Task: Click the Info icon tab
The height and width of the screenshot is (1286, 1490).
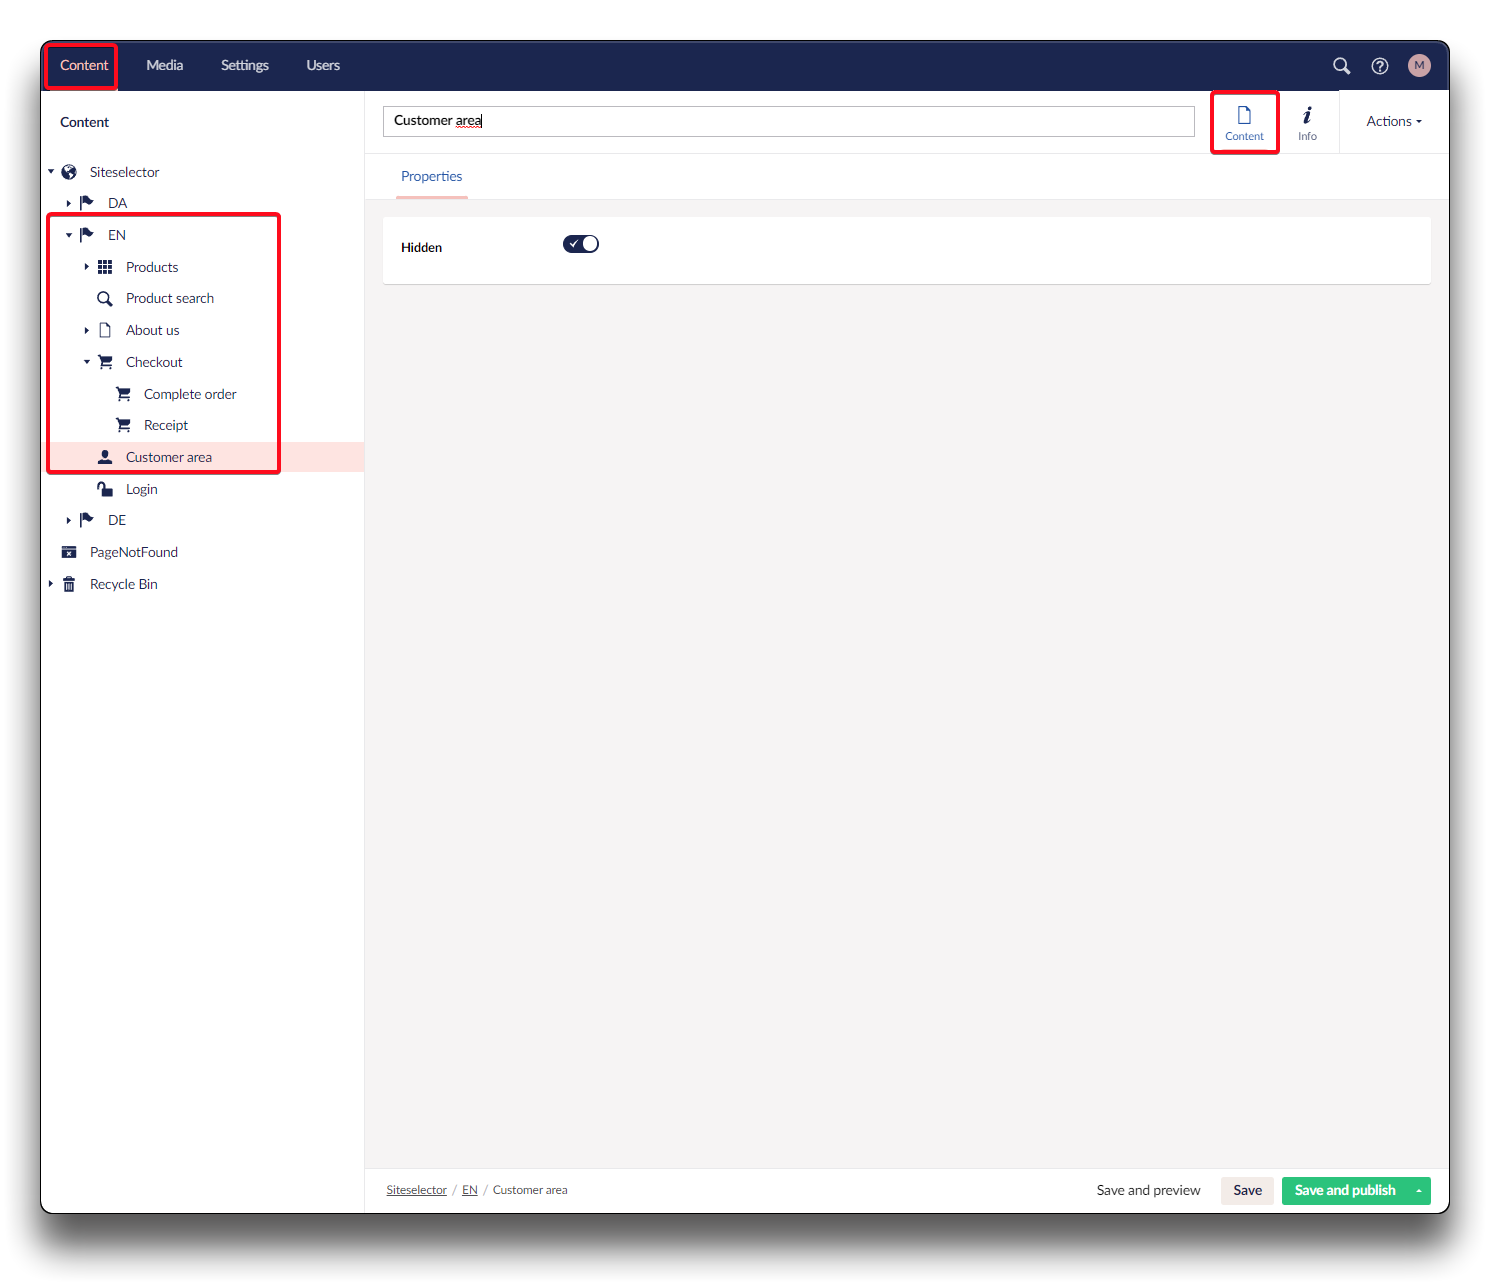Action: (1307, 122)
